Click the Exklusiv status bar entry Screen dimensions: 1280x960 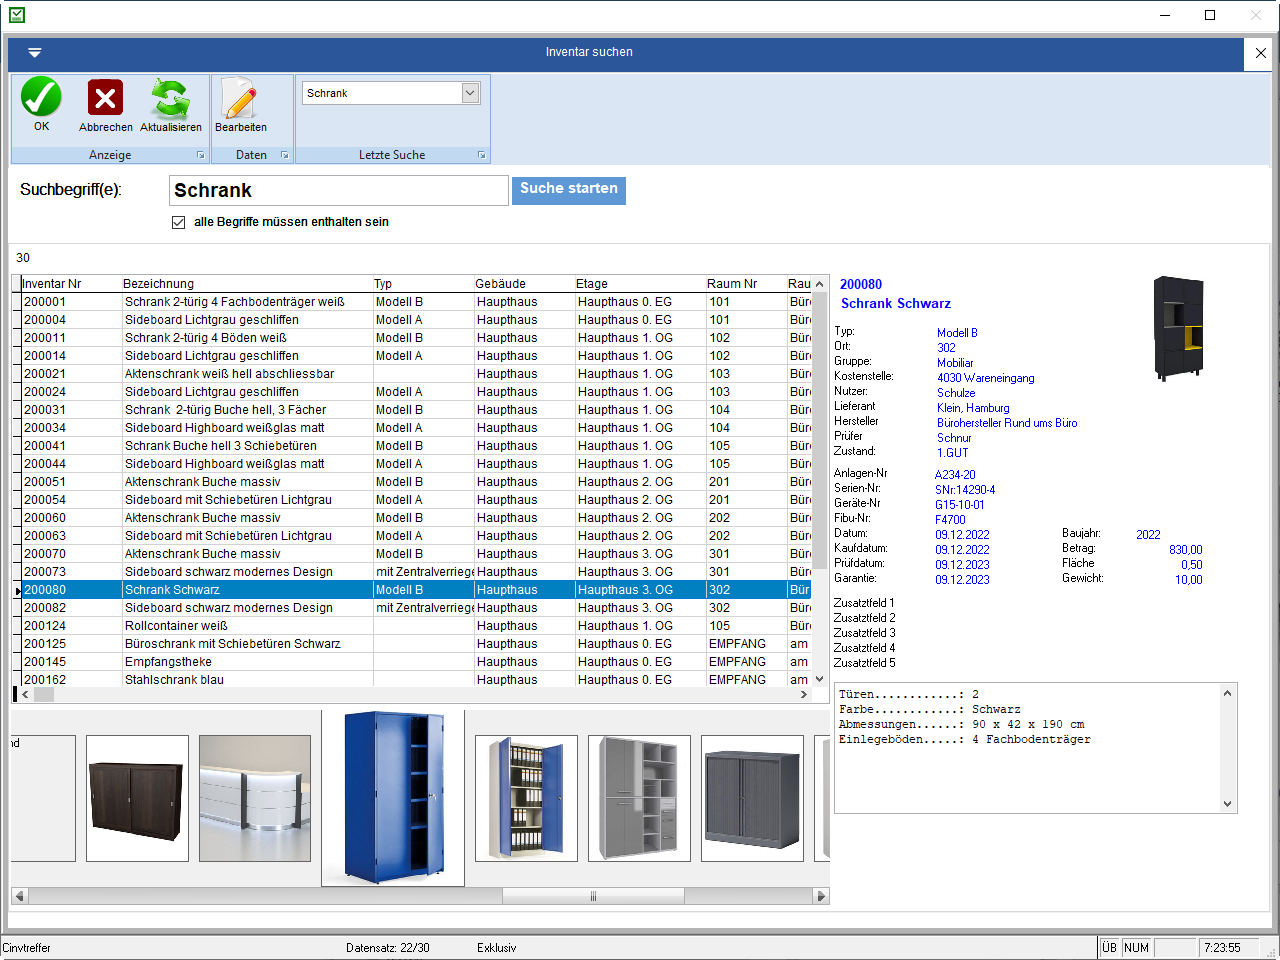(x=497, y=948)
